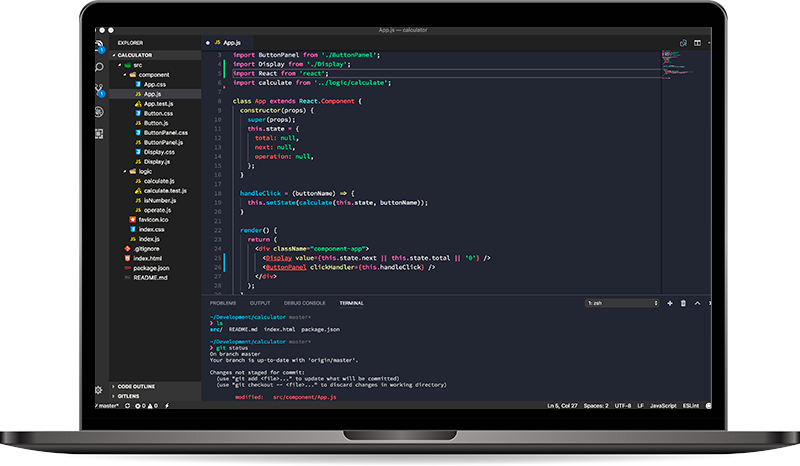Open Display.css file

[x=155, y=152]
